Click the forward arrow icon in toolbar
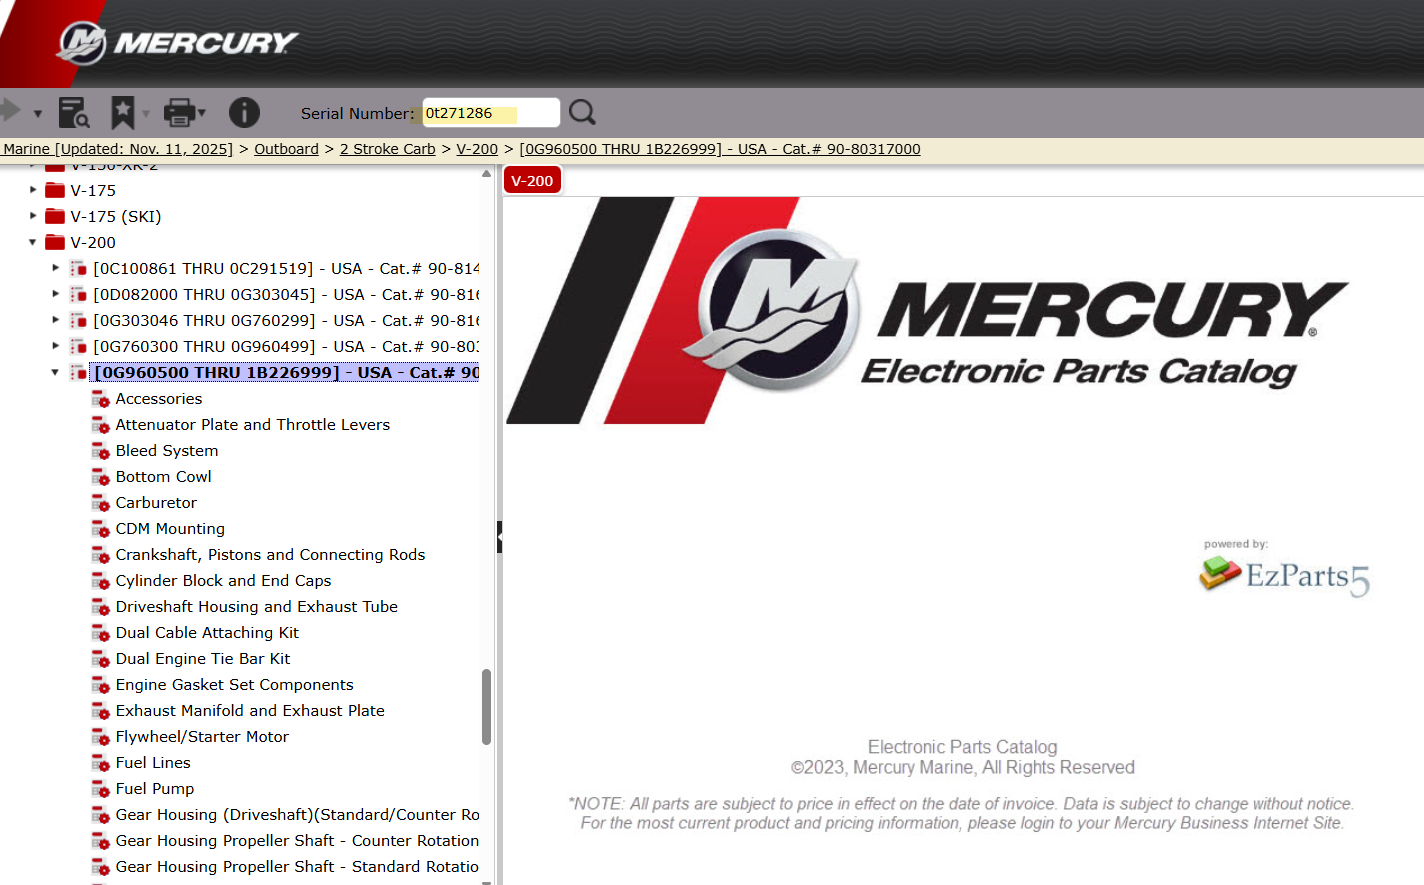Screen dimensions: 1424x885 point(10,111)
